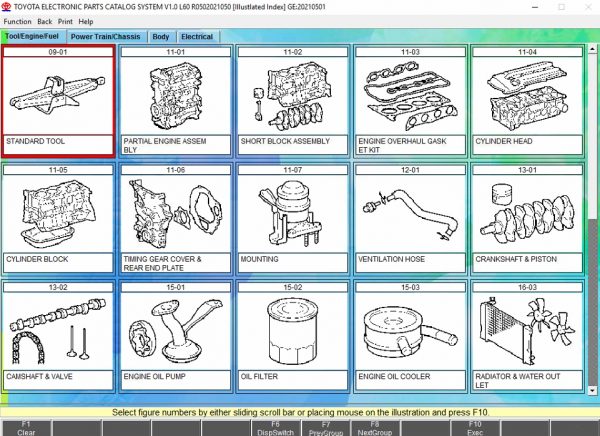Click the CAMSHAFT & VALVE caption text
600x436 pixels.
[39, 377]
